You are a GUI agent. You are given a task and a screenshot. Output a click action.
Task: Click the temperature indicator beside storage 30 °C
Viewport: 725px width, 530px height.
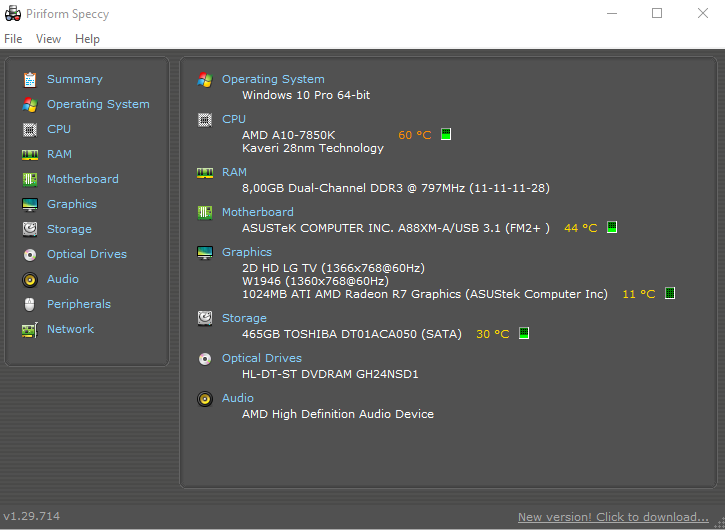coord(524,333)
